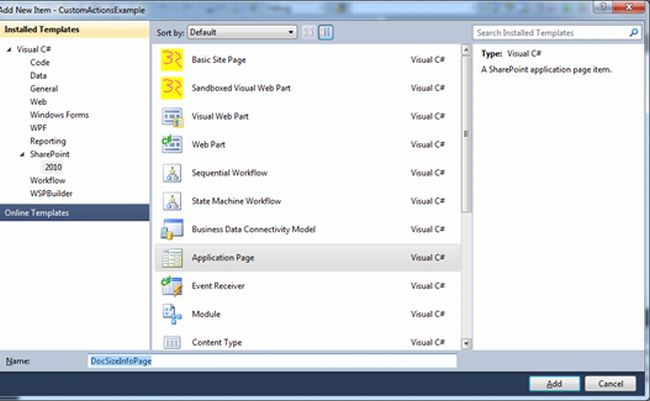Close the Add New Item dialog
This screenshot has width=650, height=401.
click(x=628, y=6)
